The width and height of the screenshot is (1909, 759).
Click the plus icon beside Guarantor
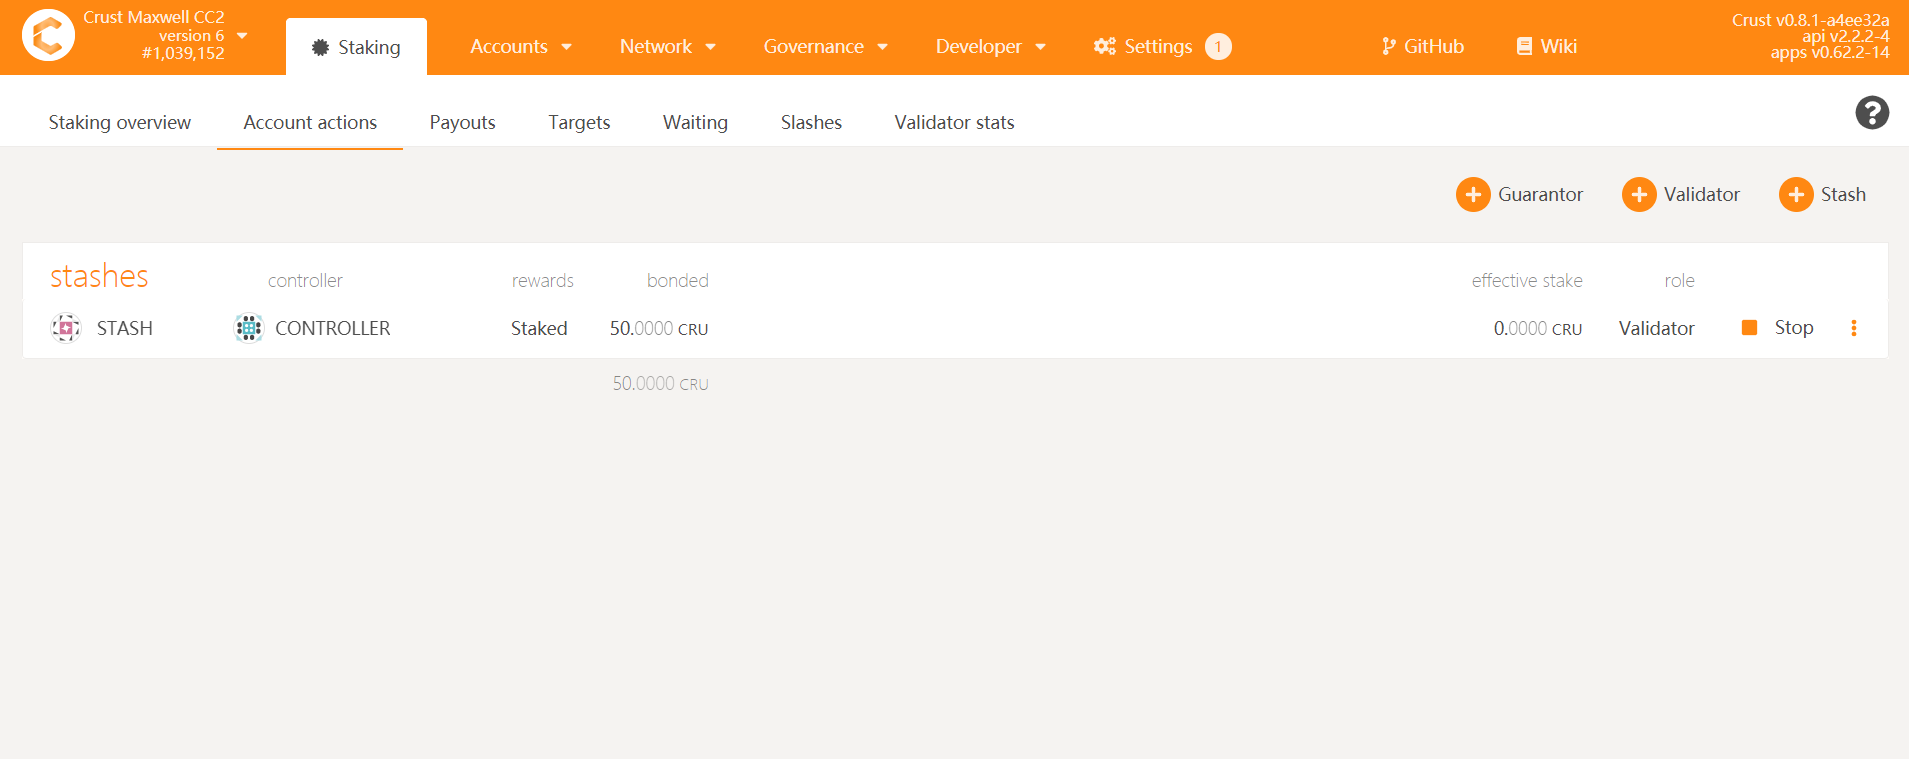1472,195
